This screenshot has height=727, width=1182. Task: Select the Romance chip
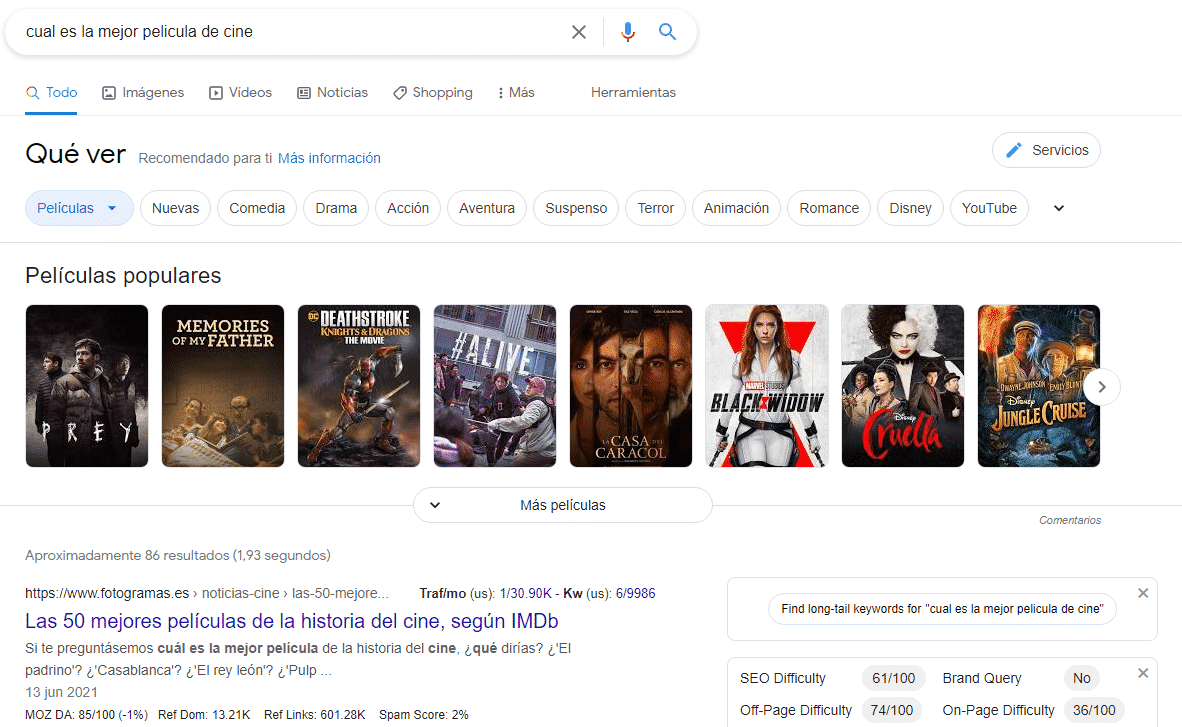point(829,208)
